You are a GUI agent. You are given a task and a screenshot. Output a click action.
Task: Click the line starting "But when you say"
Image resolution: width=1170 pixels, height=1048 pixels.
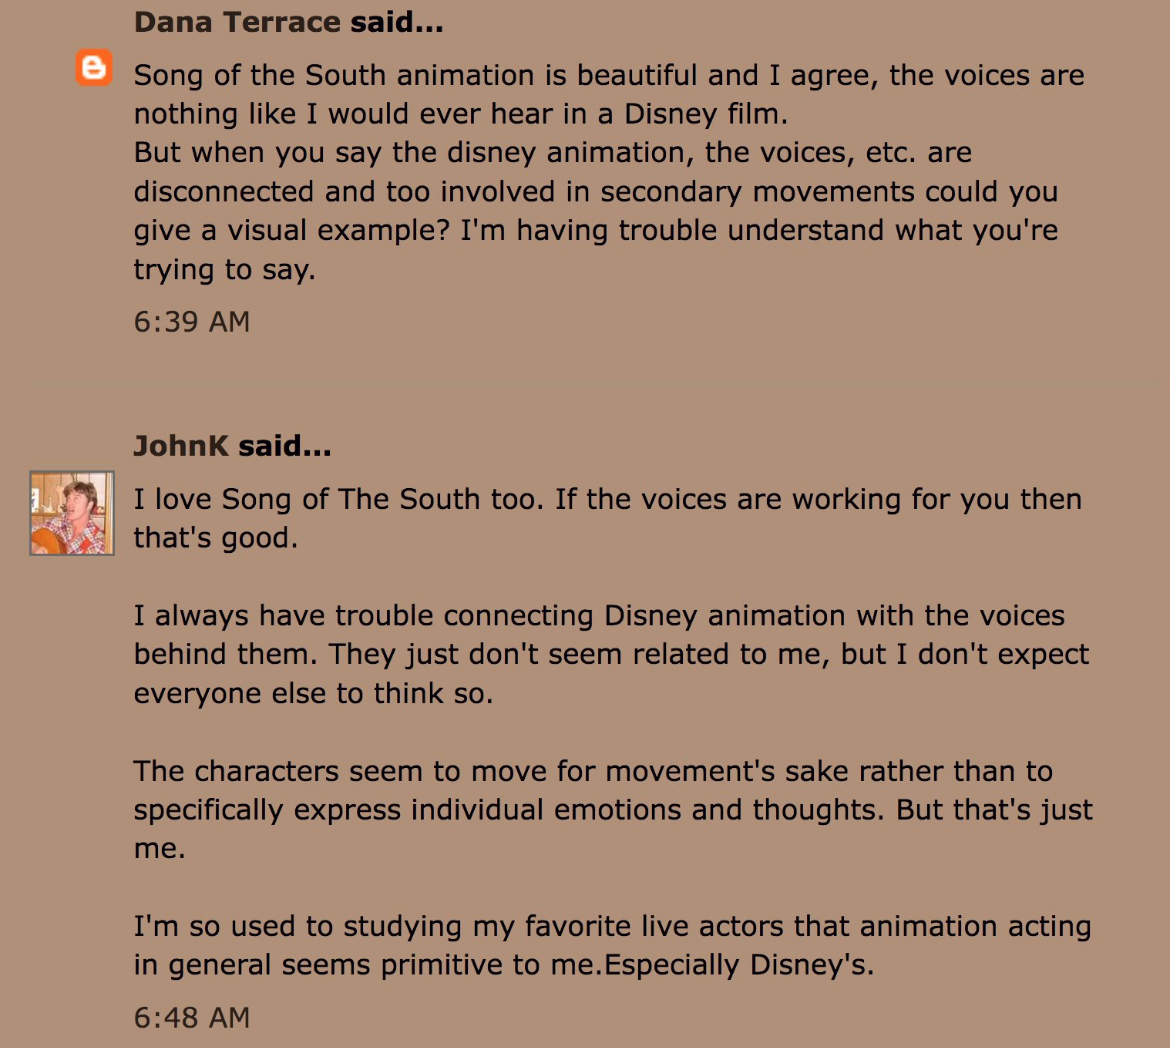(553, 152)
